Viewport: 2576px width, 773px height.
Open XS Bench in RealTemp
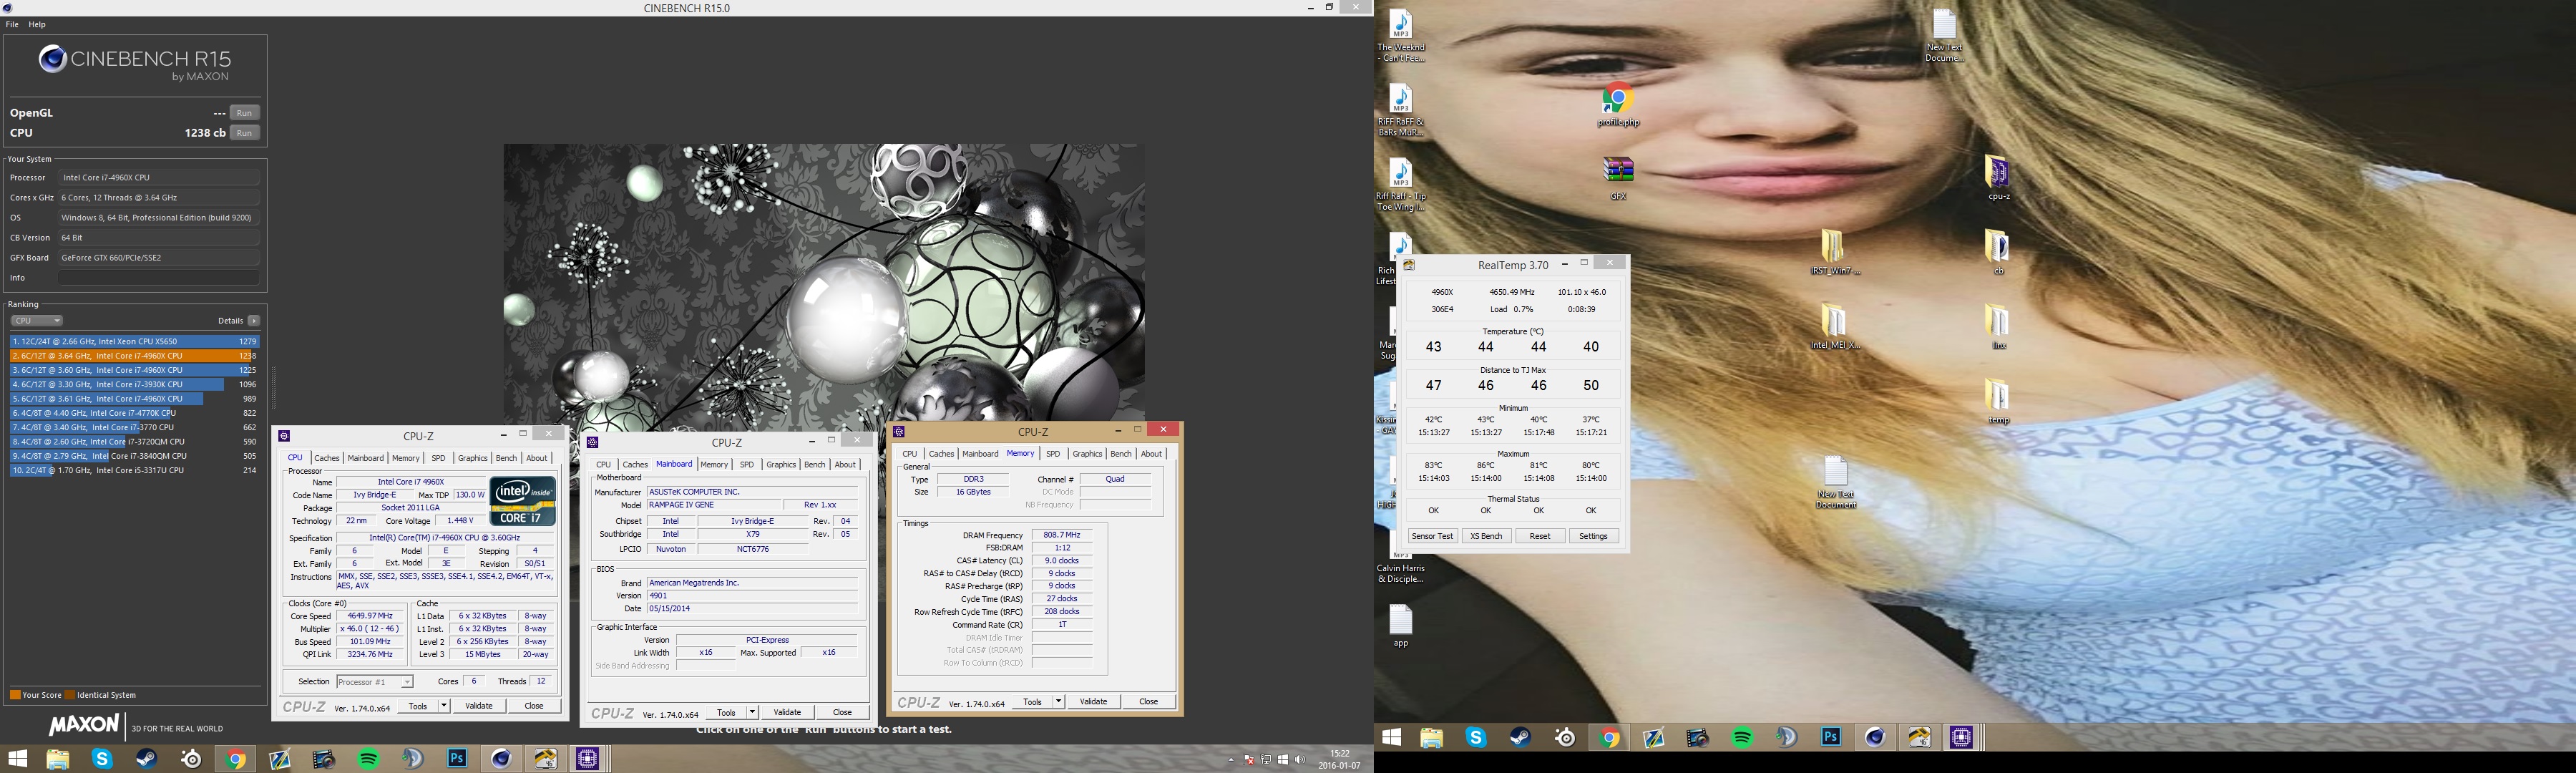pos(1486,537)
